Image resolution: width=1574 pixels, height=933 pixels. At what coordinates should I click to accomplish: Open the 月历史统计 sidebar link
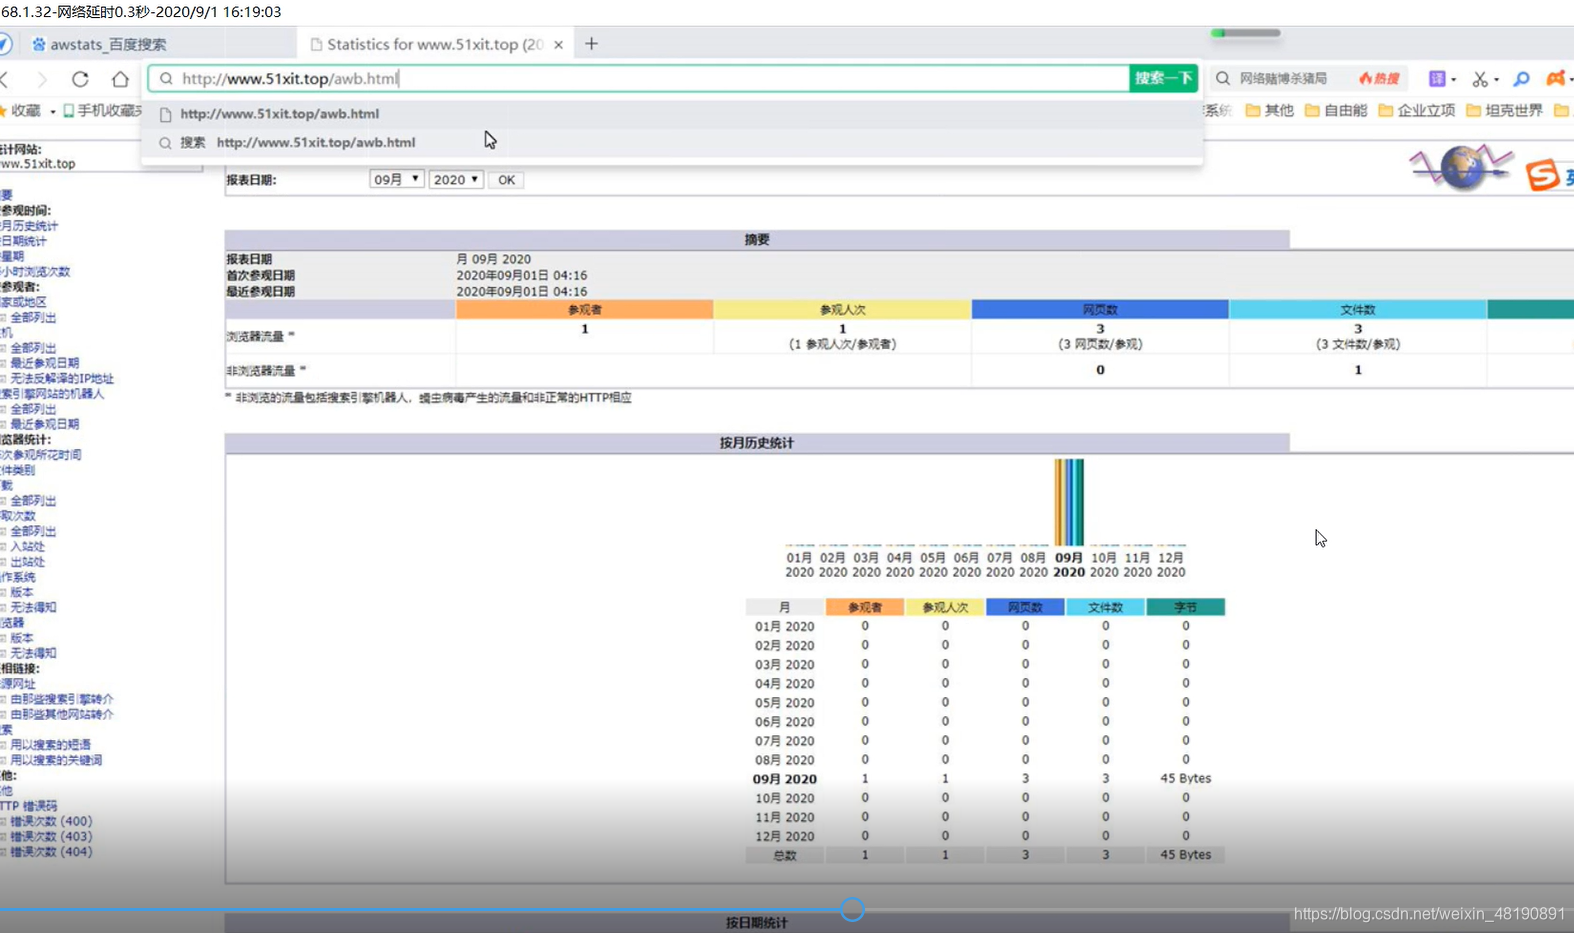[x=30, y=226]
